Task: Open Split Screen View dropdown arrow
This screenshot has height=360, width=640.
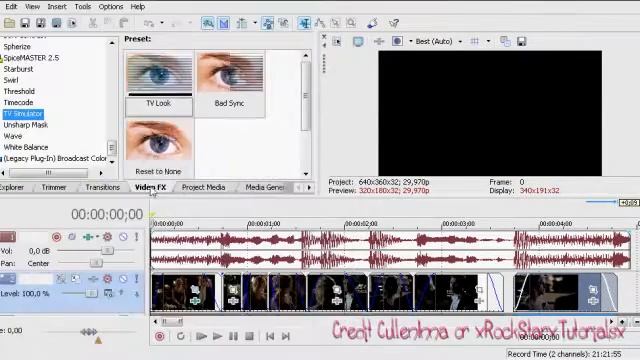Action: click(x=411, y=41)
